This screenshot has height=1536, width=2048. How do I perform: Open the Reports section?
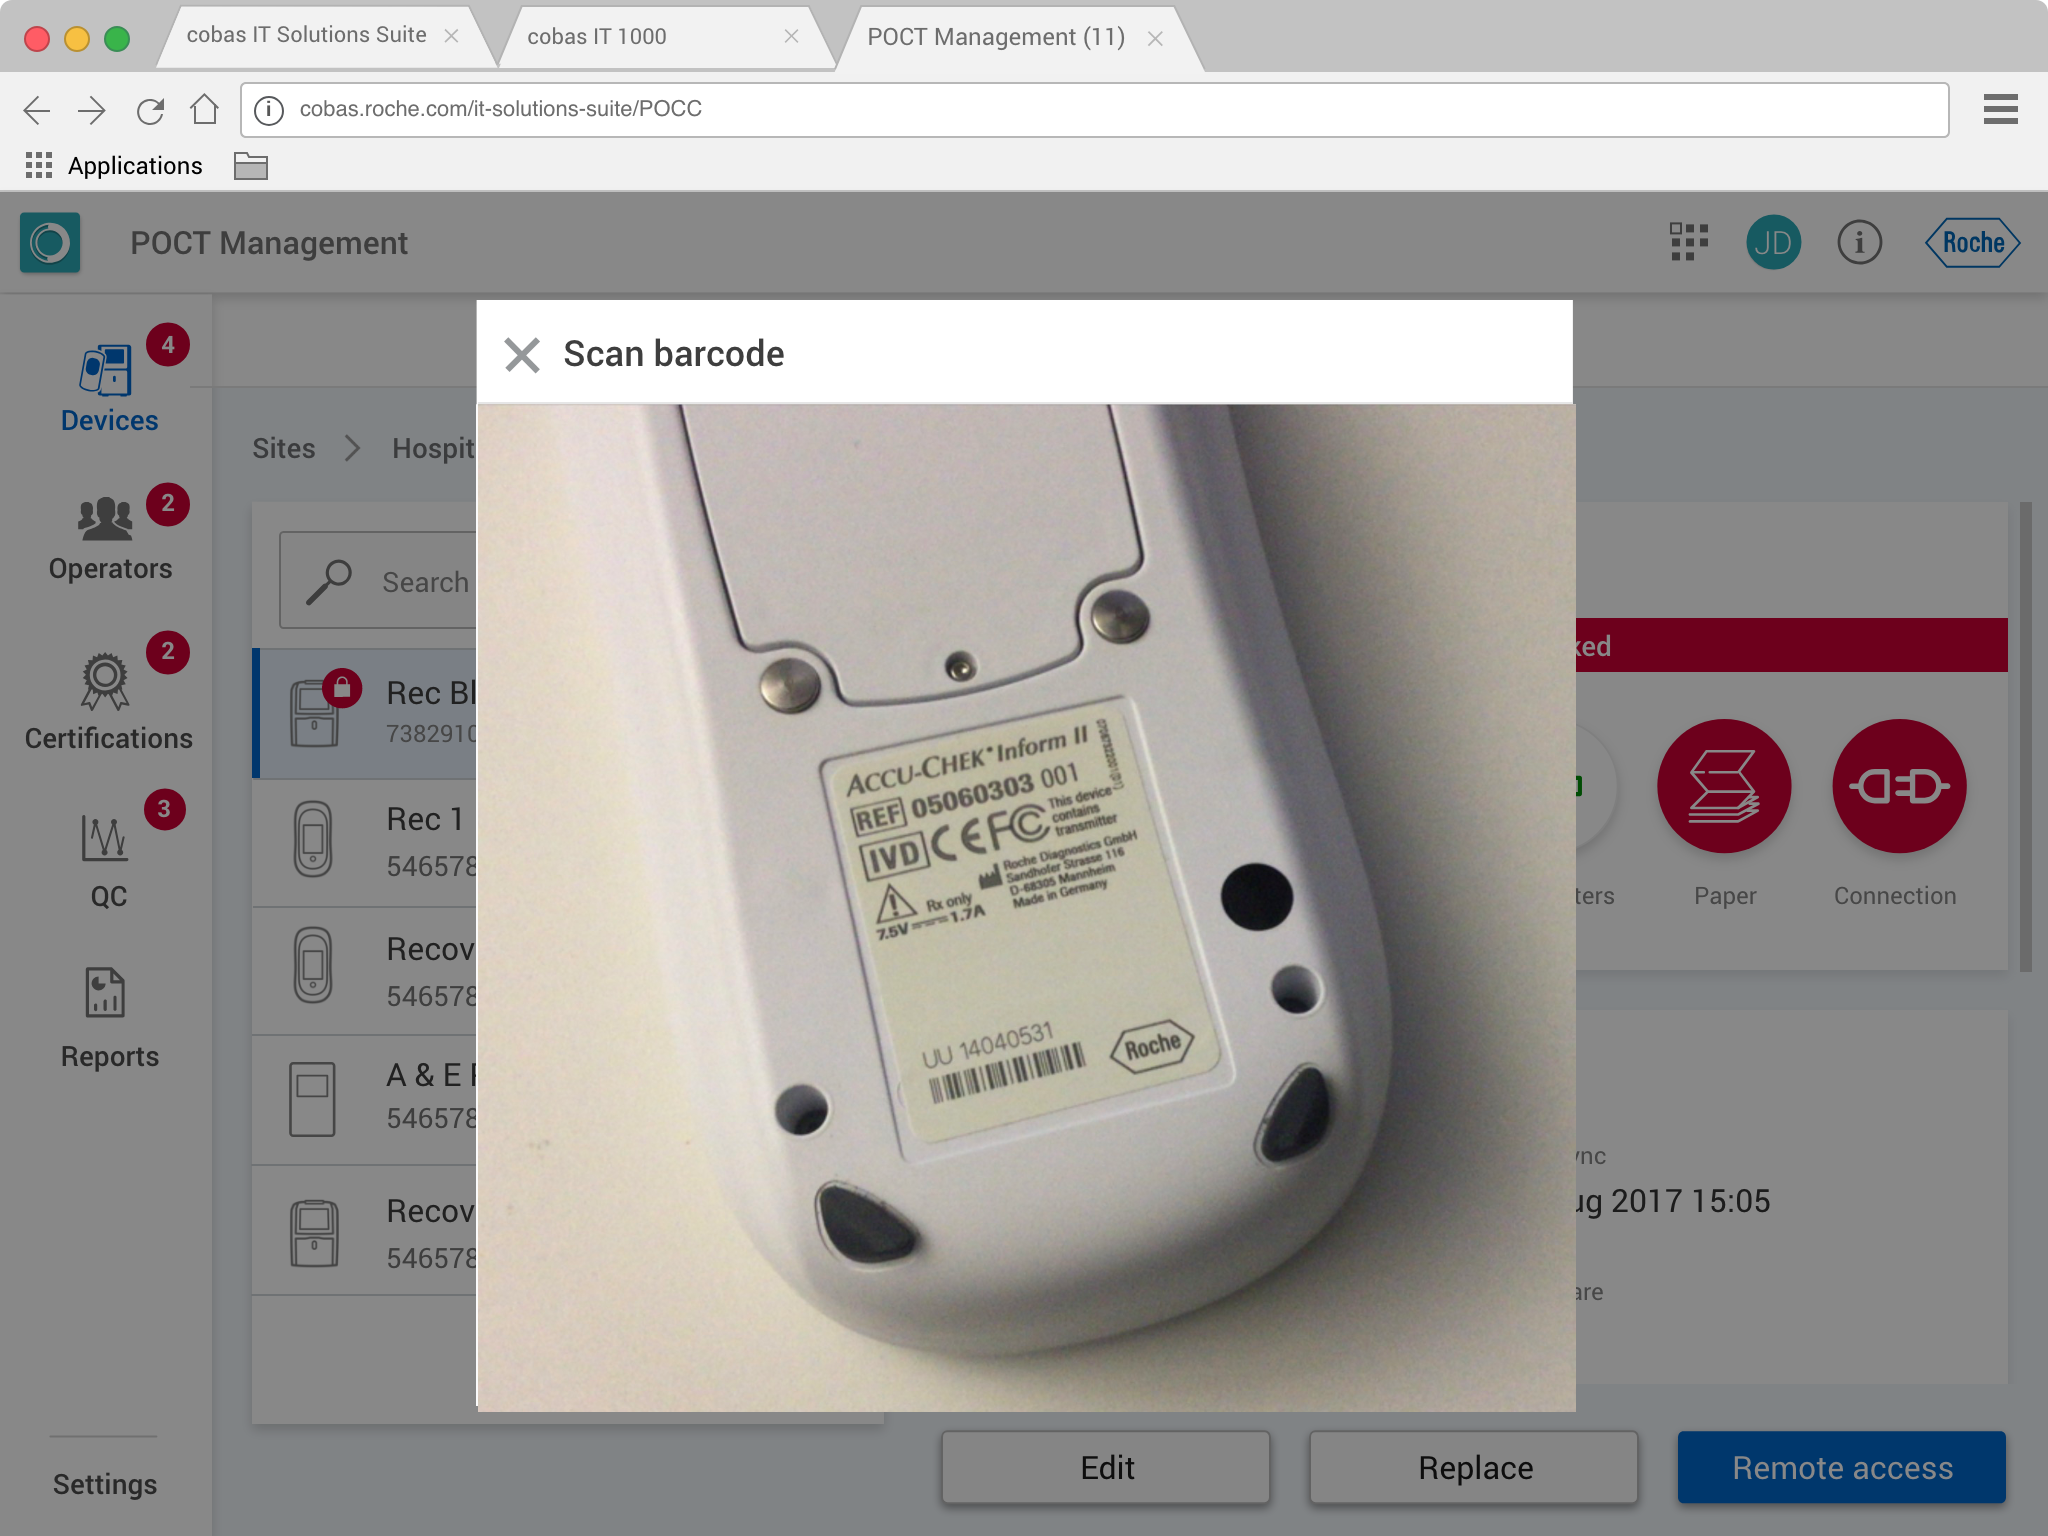pos(108,1016)
